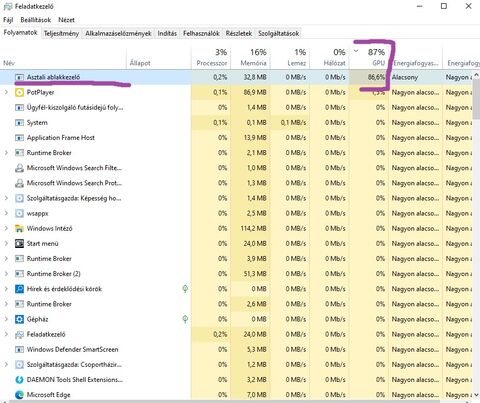The height and width of the screenshot is (403, 480).
Task: Click the Windows Defender SmartScreen icon
Action: click(x=19, y=349)
